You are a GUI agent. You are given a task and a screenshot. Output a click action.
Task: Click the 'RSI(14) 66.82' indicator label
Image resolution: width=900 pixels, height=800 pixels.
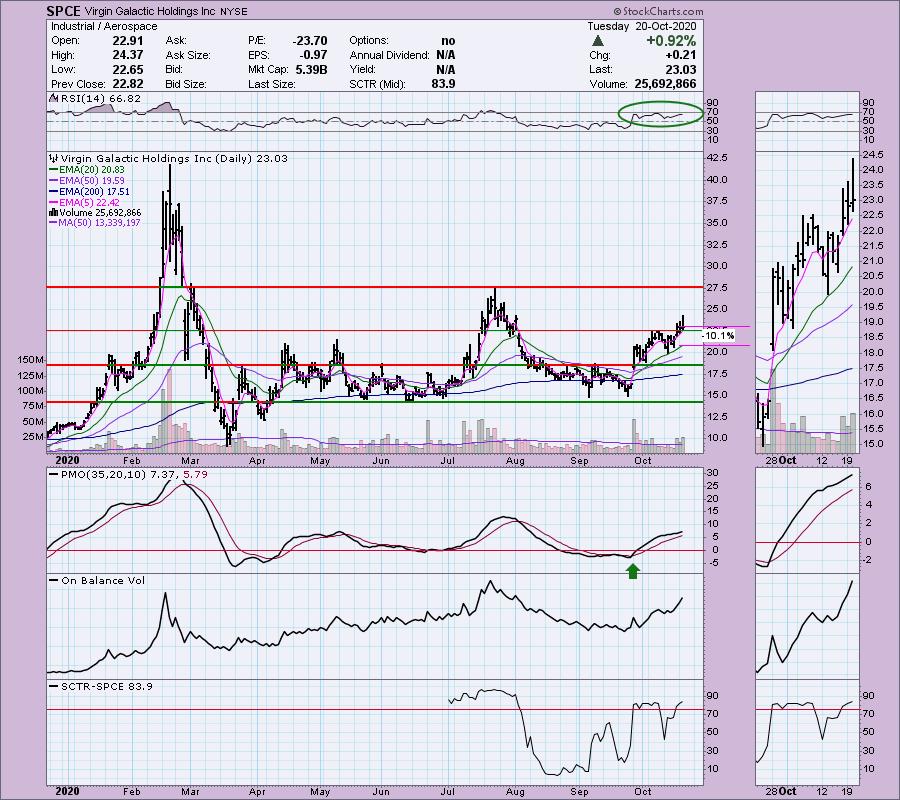coord(100,99)
